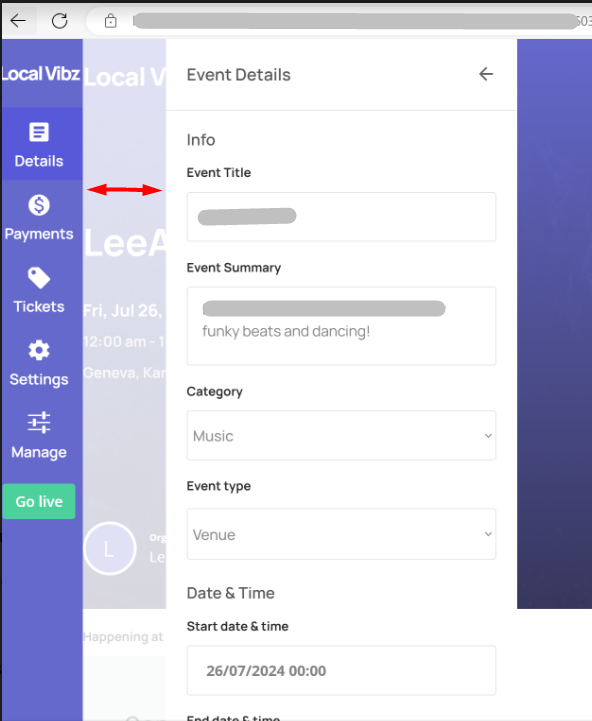The image size is (592, 721).
Task: Switch to the Tickets menu label
Action: tap(39, 306)
